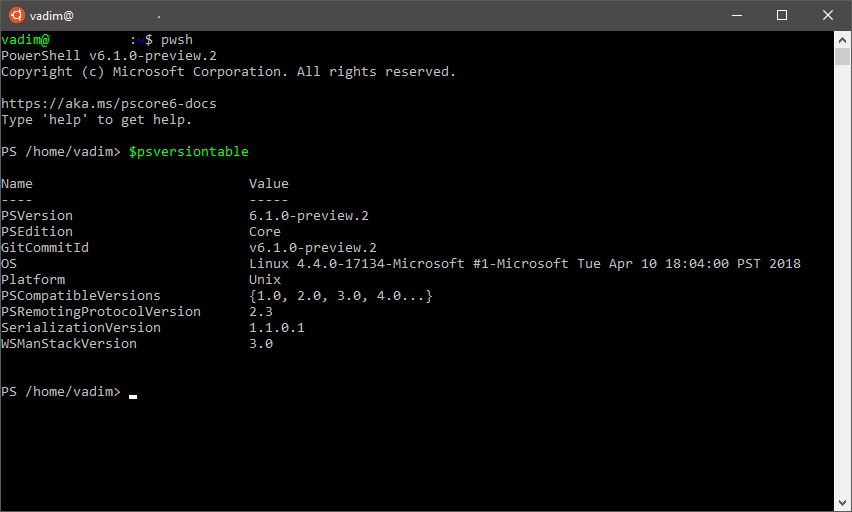Maximize the terminal window
This screenshot has width=852, height=512.
tap(782, 15)
